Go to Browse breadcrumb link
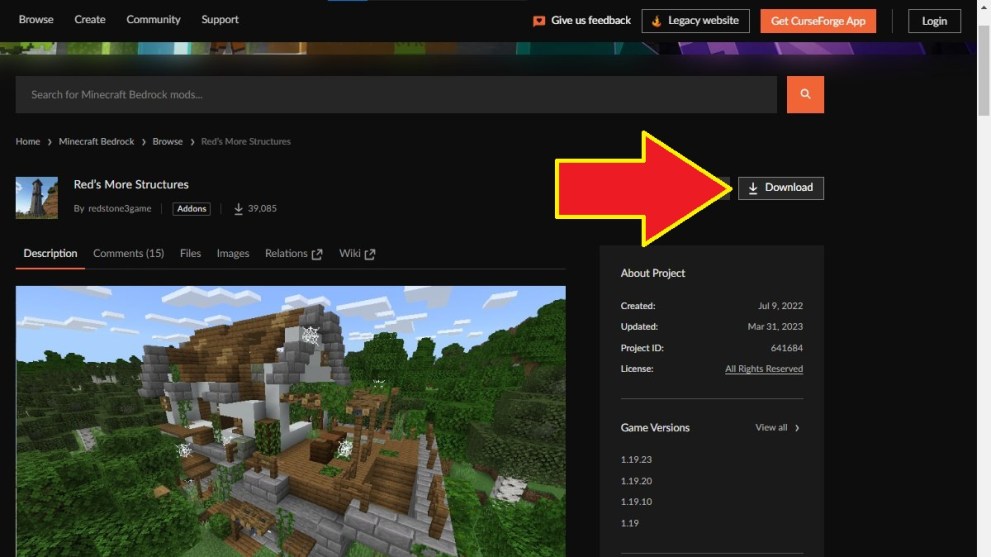The width and height of the screenshot is (991, 557). (167, 142)
